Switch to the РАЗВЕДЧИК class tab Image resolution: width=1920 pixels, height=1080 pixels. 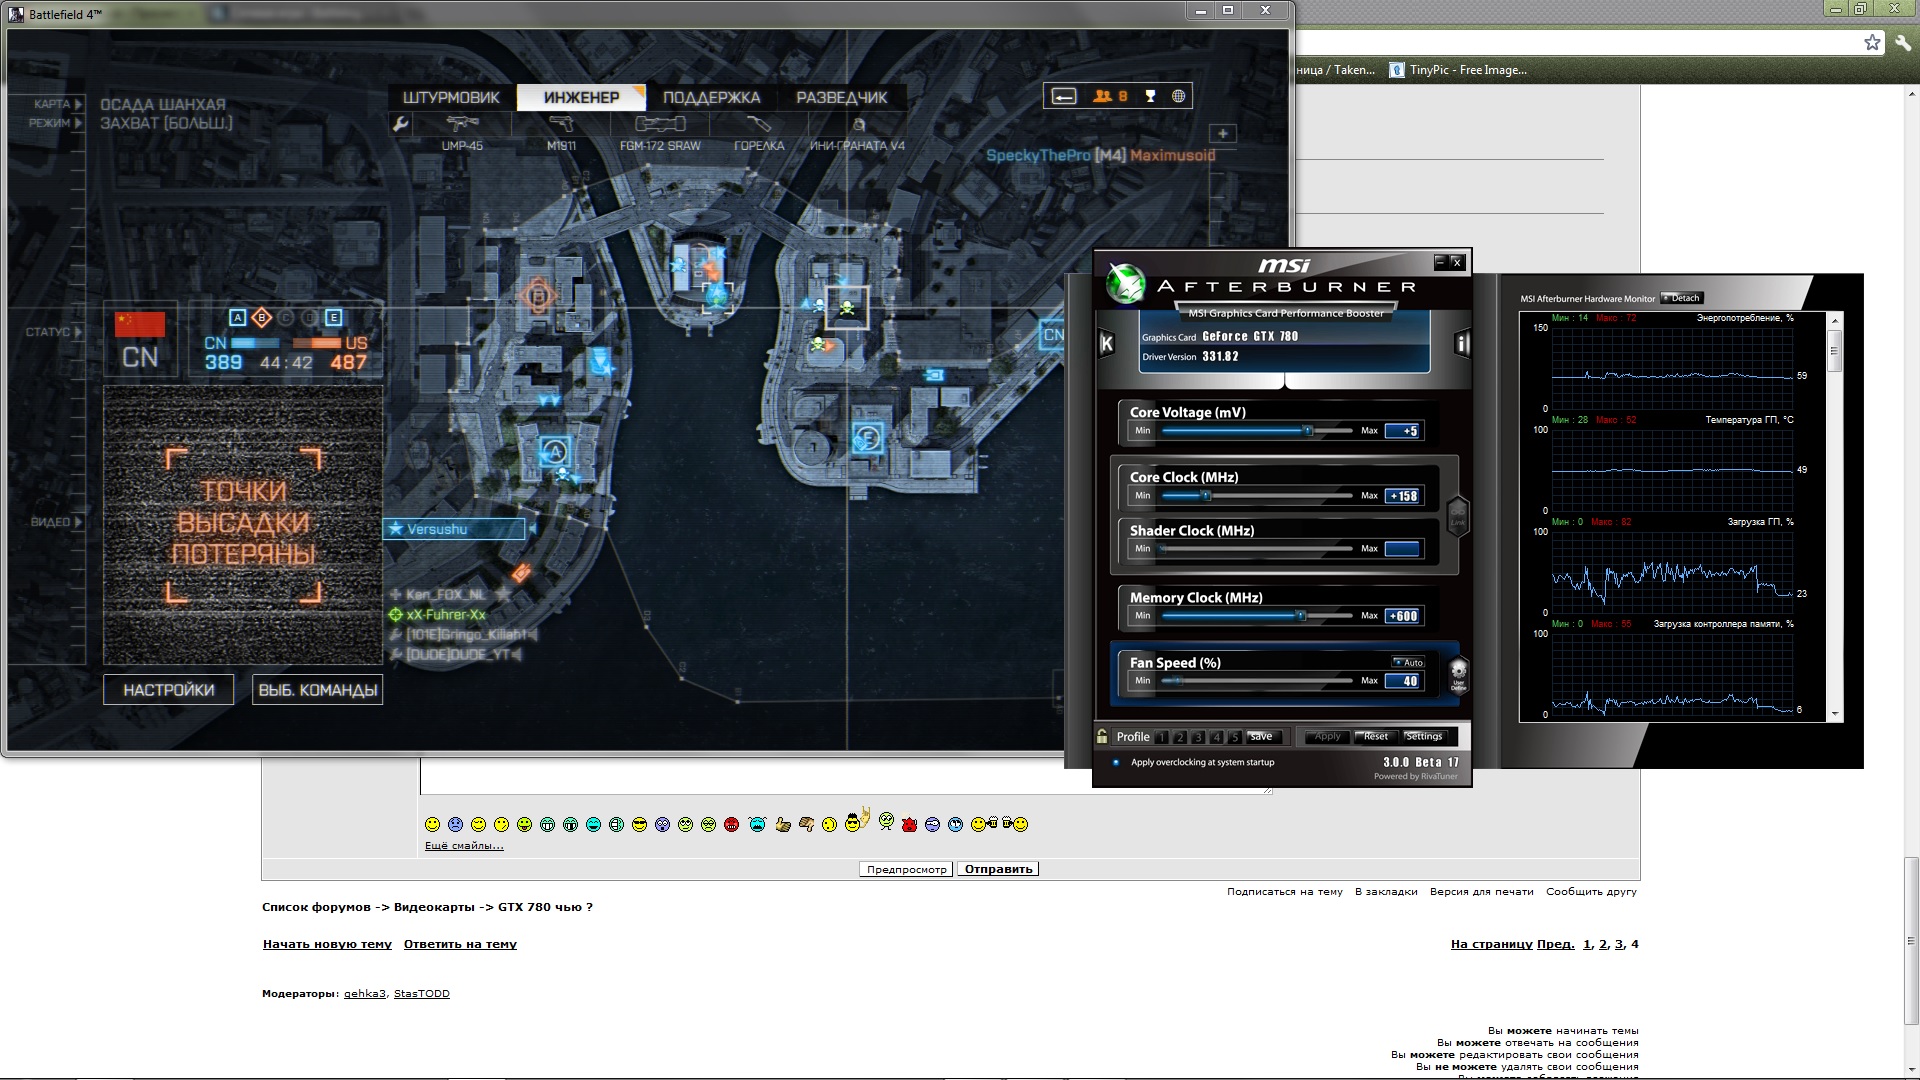click(x=841, y=97)
